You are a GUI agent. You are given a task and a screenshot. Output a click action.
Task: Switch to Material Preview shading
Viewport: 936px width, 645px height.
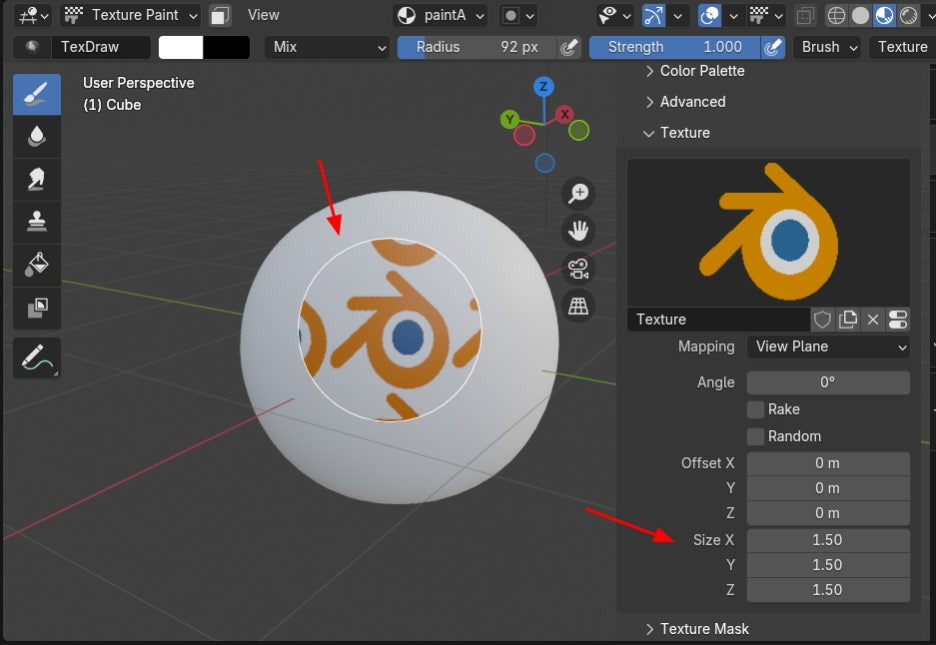(x=884, y=16)
